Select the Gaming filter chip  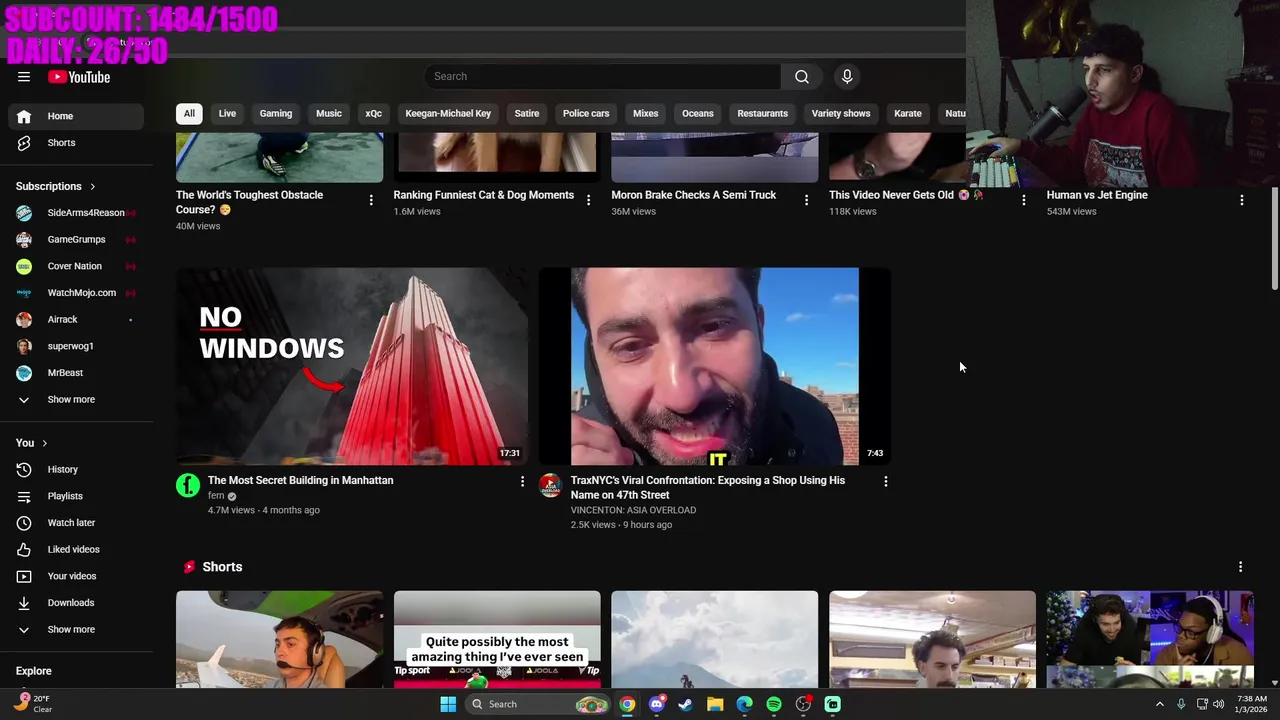point(276,114)
